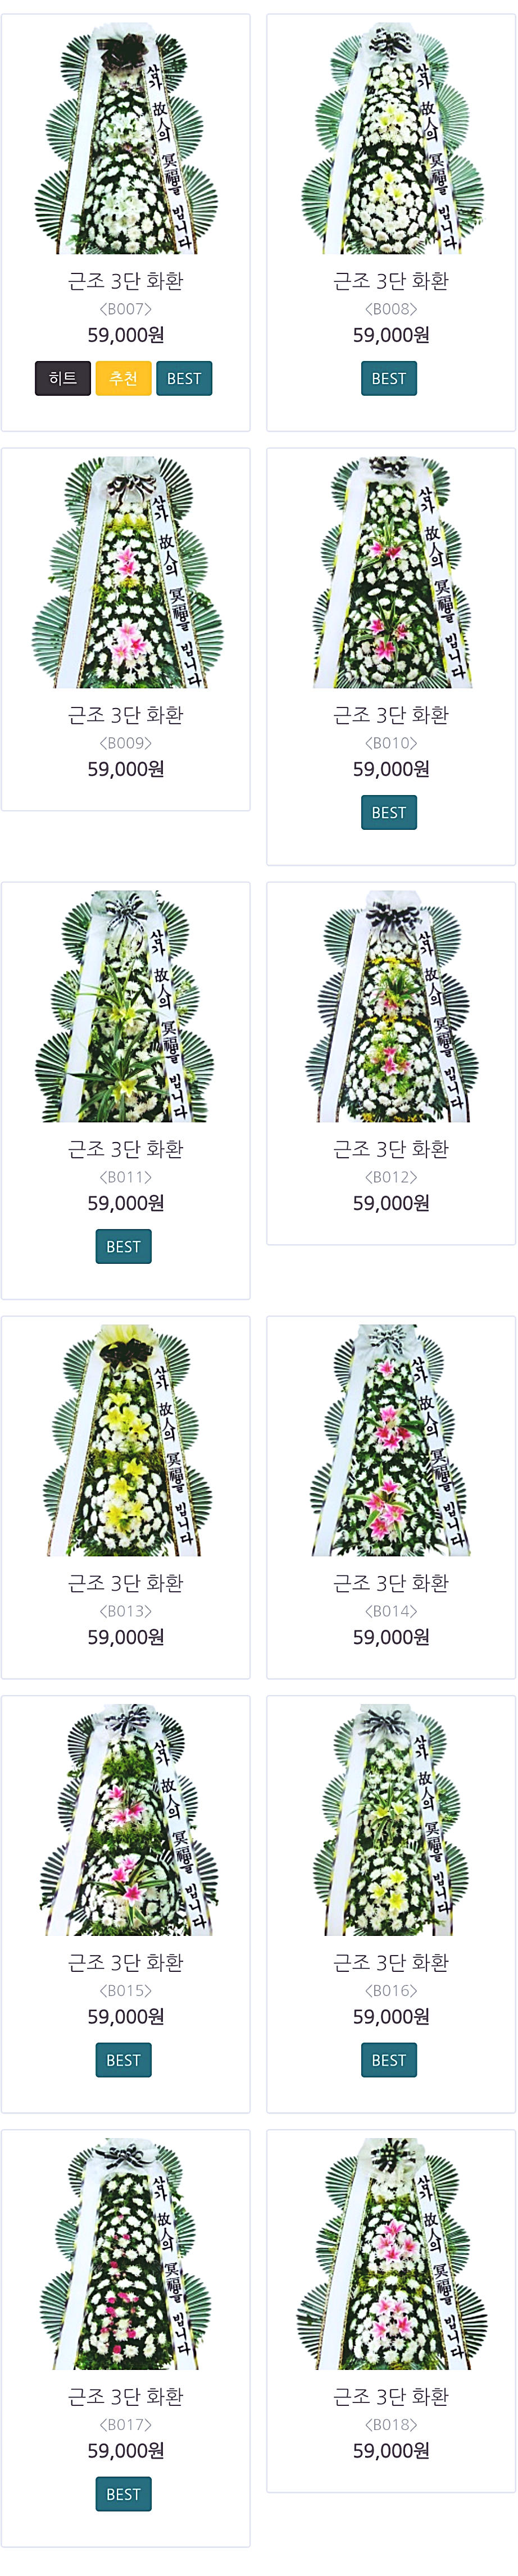
Task: Open the 근조 3단 화환 title above B015
Action: tap(126, 1963)
